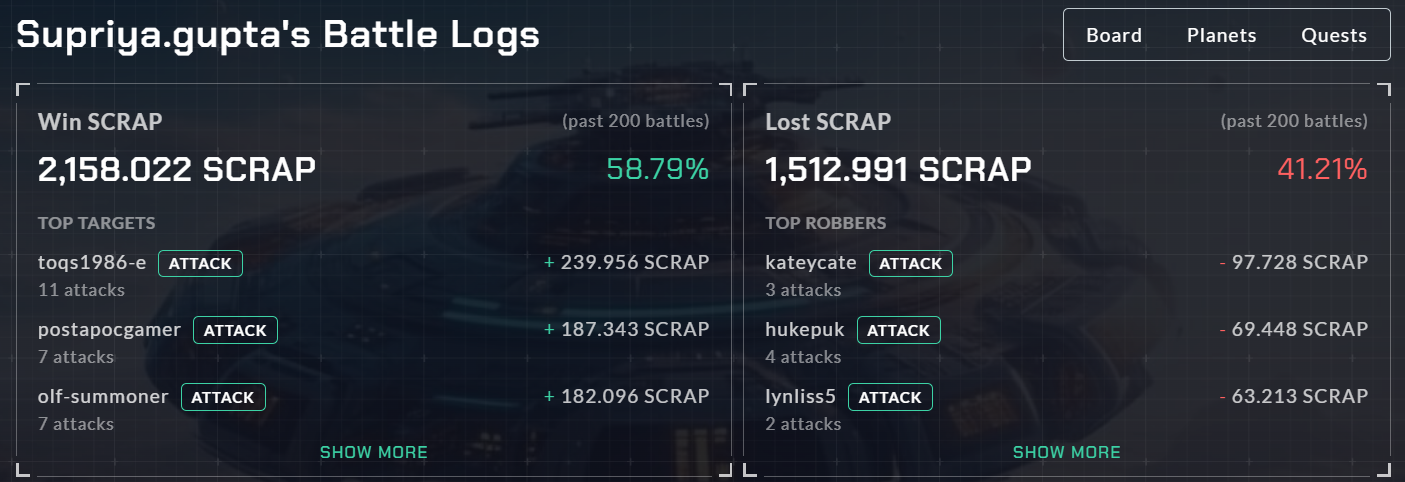
Task: Click the olf-summoner player name
Action: click(104, 396)
